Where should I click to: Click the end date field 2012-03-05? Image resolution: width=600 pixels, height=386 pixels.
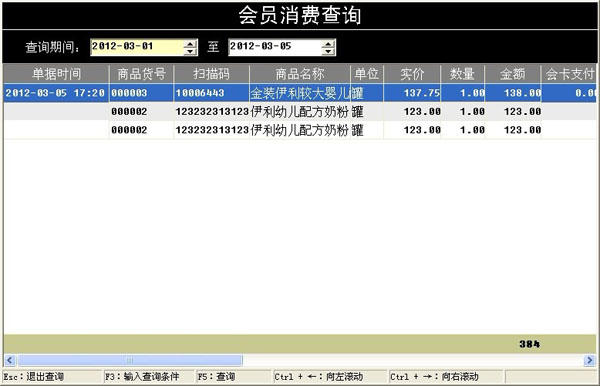276,47
